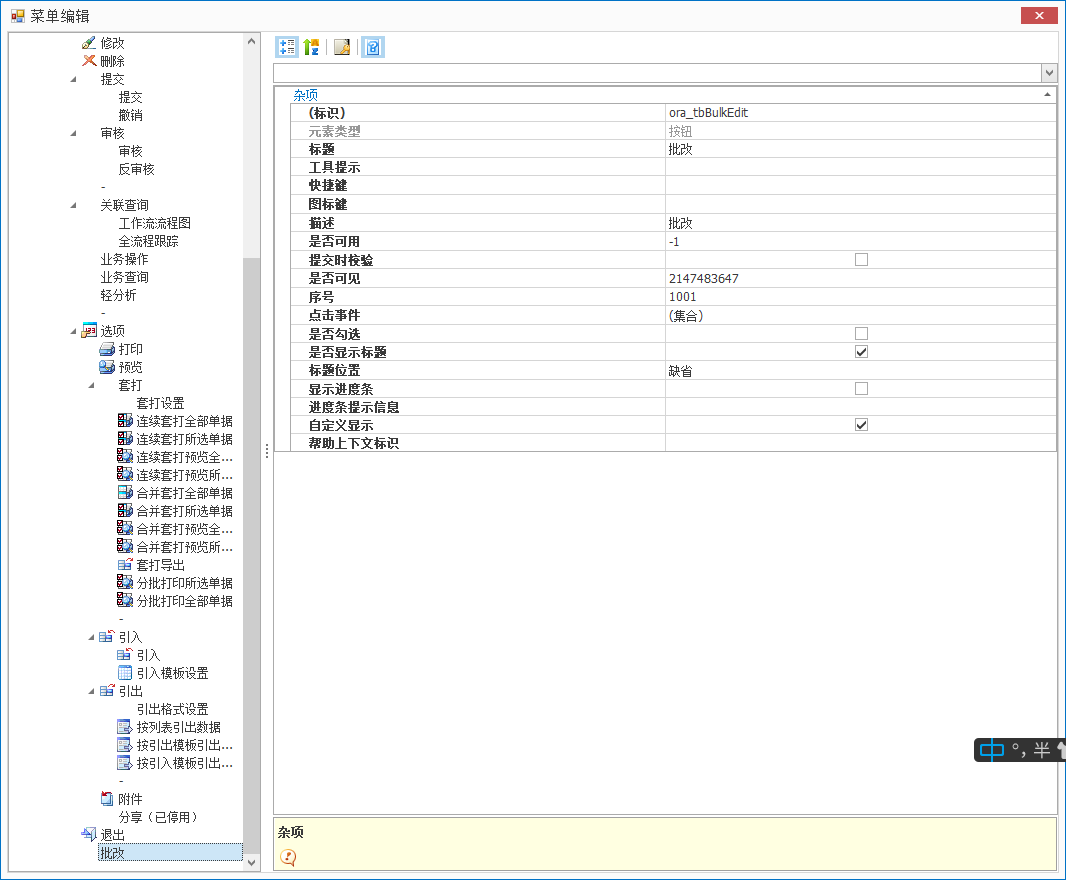
Task: Click the 标题位置 value field showing 缺省
Action: (860, 371)
